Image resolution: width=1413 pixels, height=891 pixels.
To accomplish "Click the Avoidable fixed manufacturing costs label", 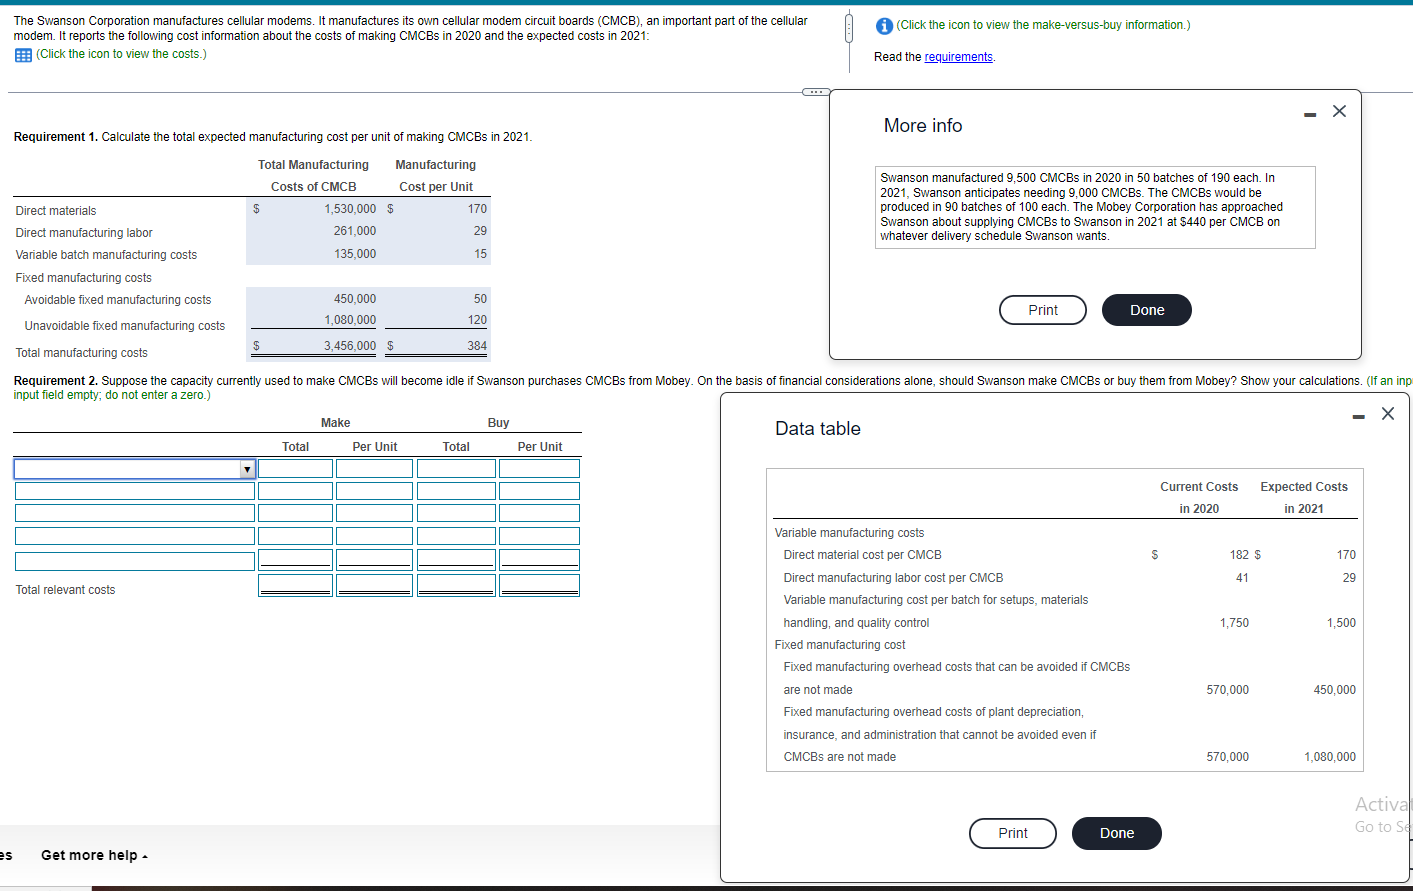I will (x=118, y=300).
